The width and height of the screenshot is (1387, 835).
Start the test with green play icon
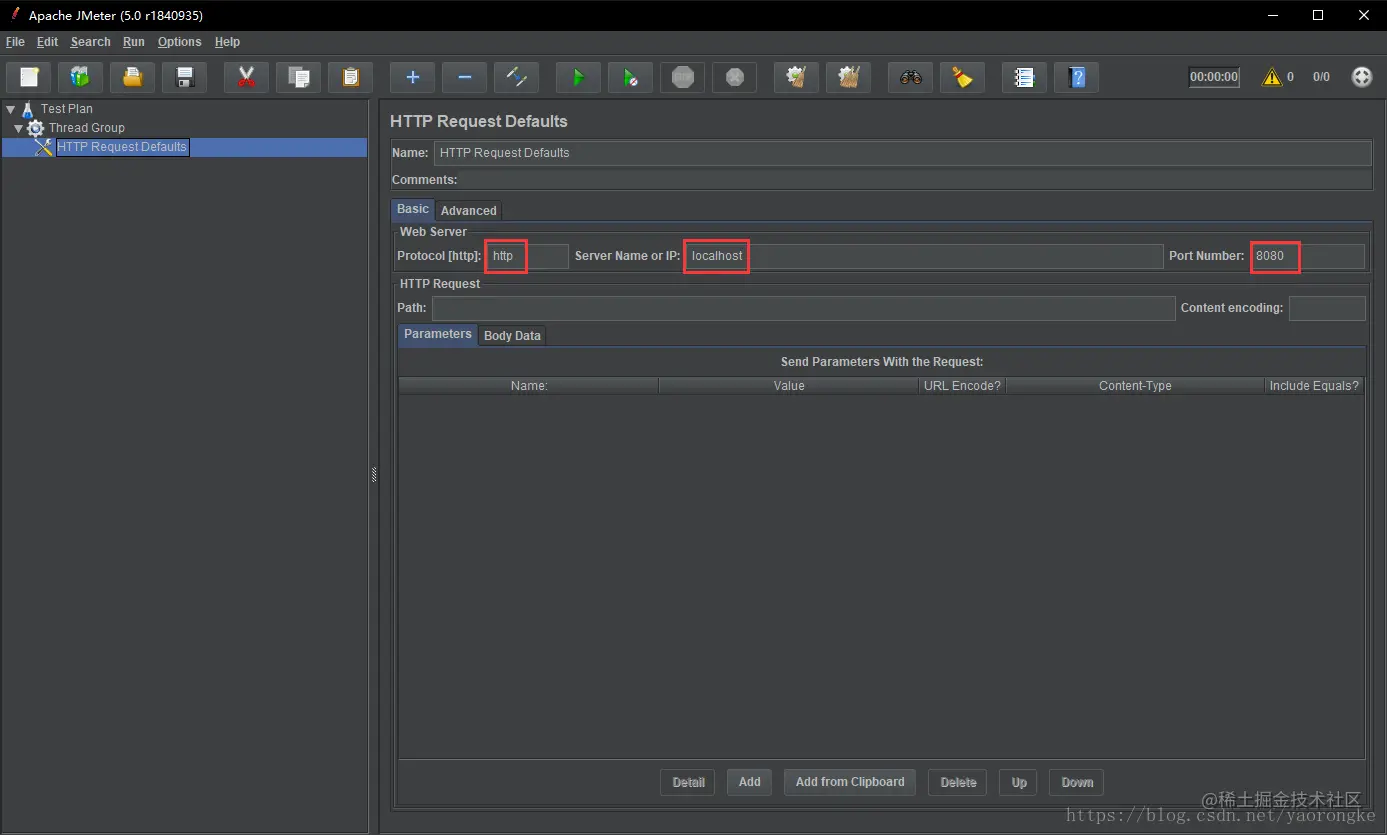578,77
